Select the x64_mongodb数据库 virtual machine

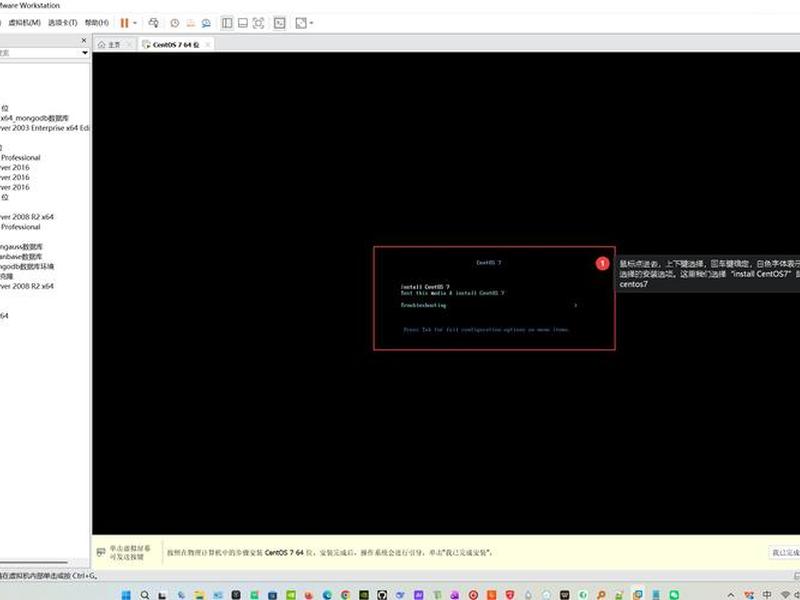click(34, 118)
